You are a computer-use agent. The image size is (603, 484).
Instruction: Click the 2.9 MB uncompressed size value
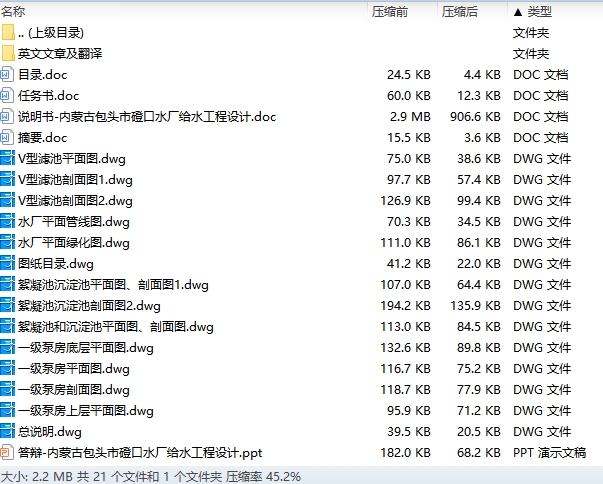point(410,116)
